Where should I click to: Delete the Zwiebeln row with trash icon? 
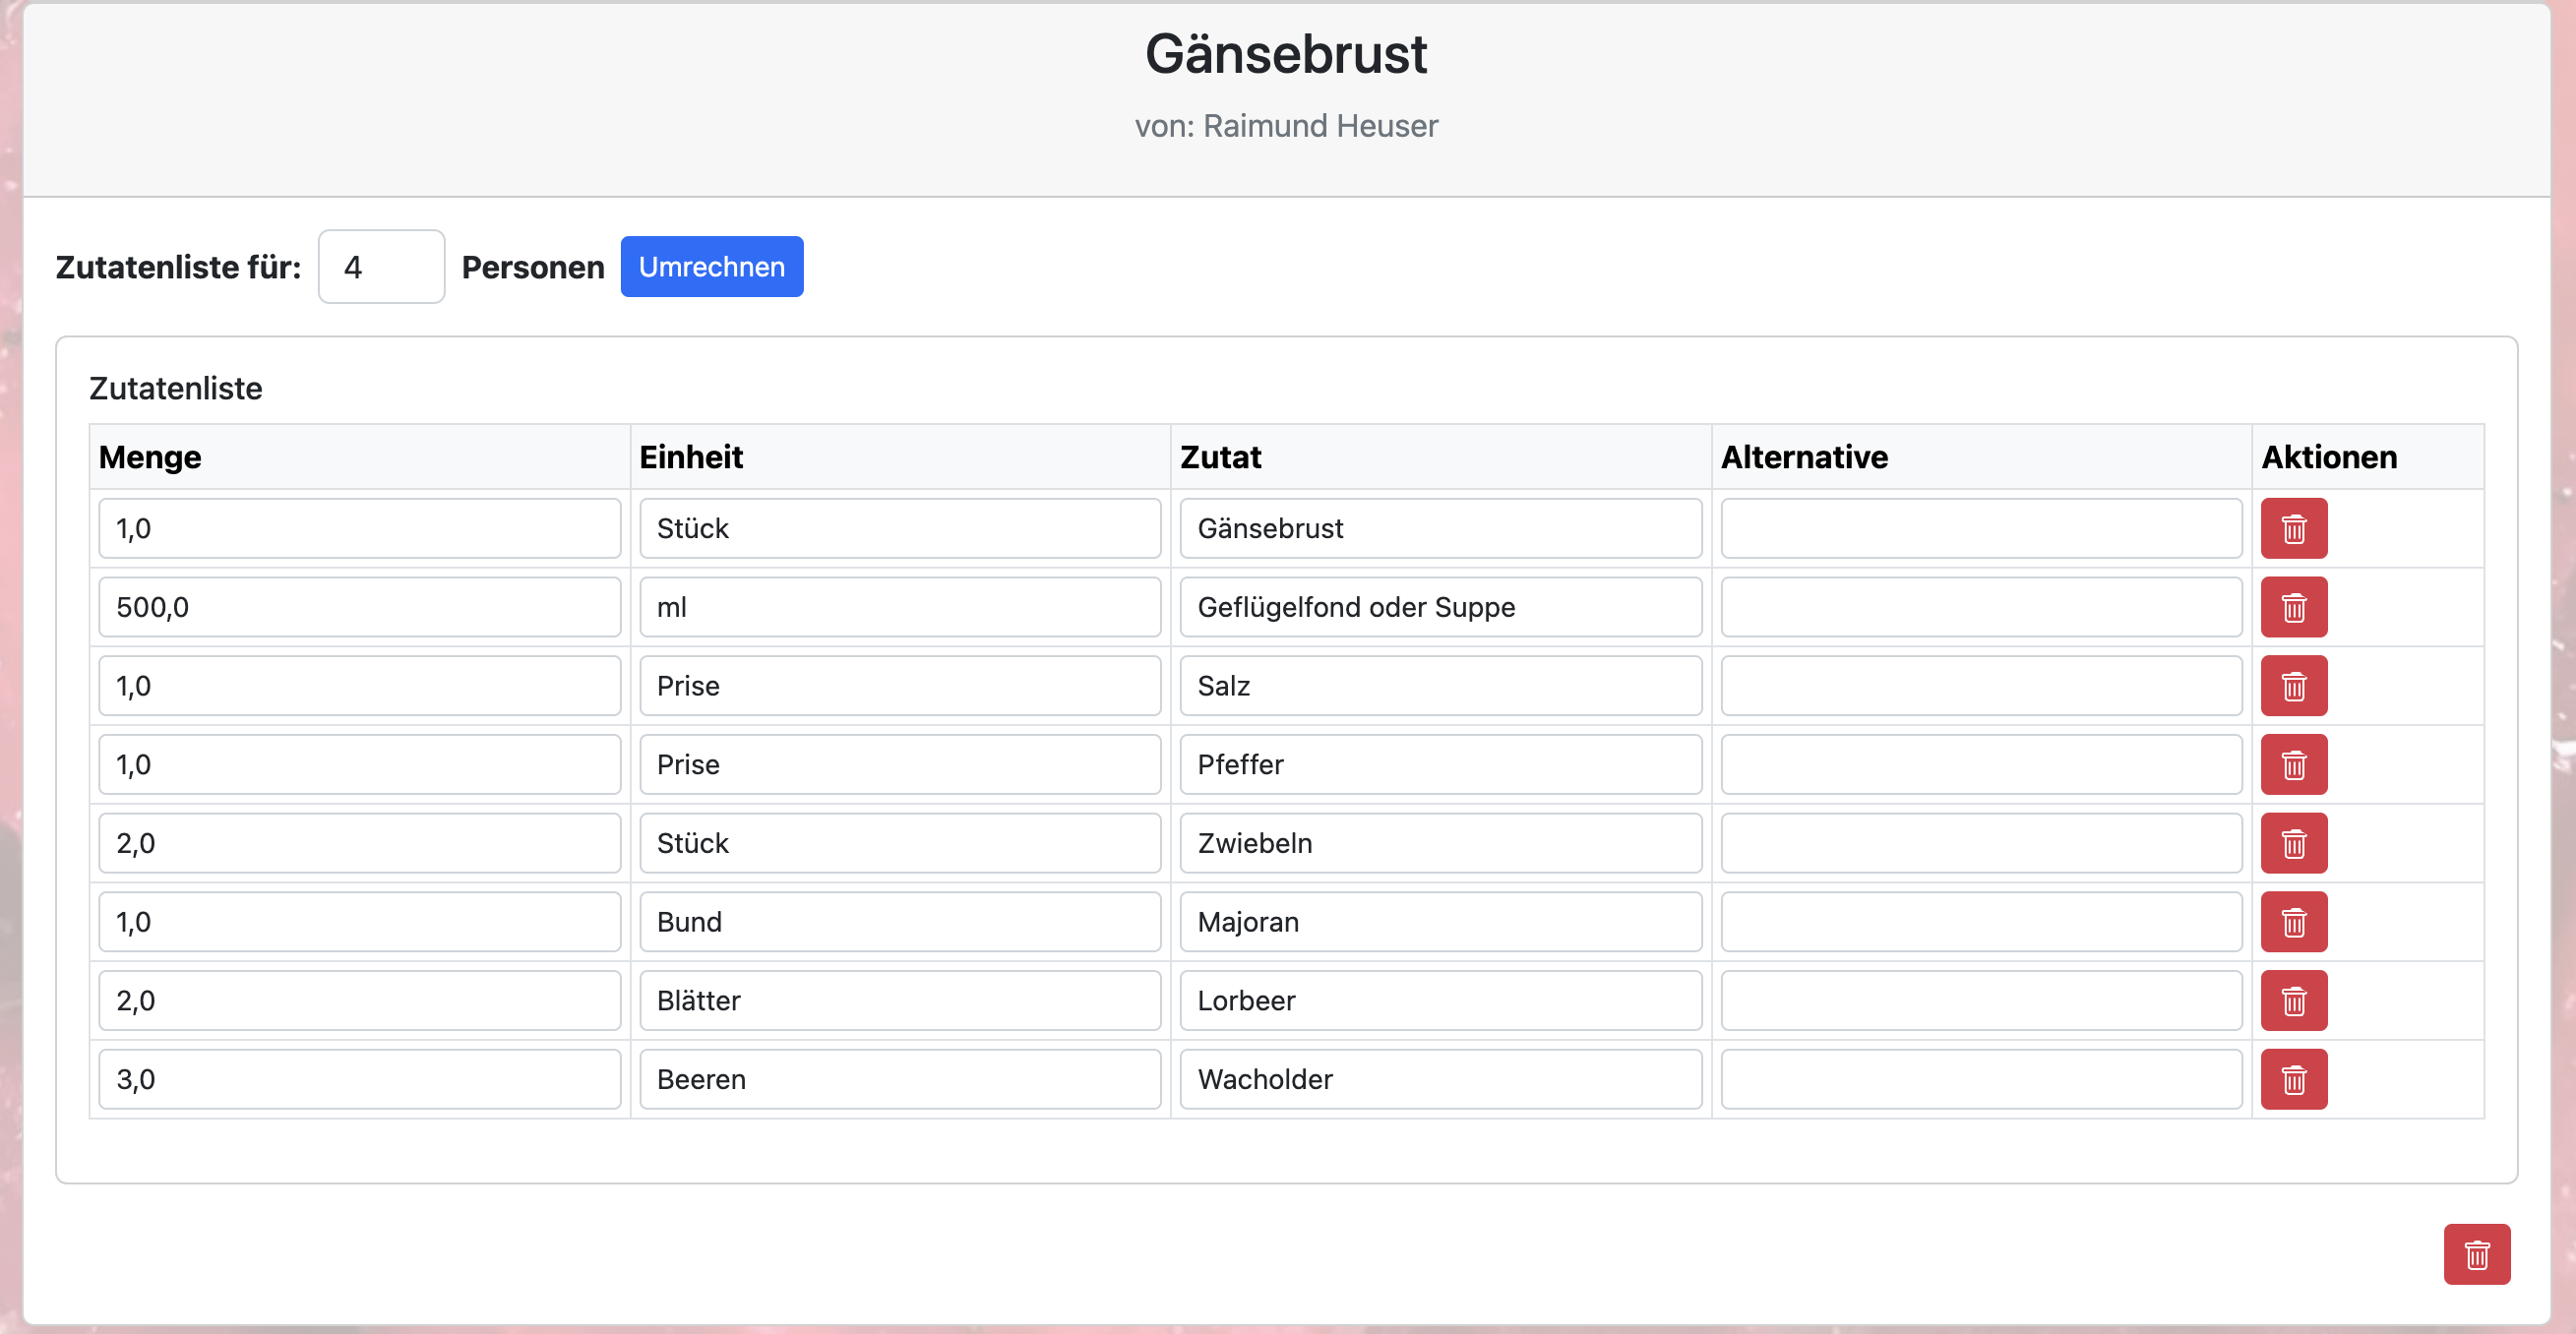point(2293,843)
